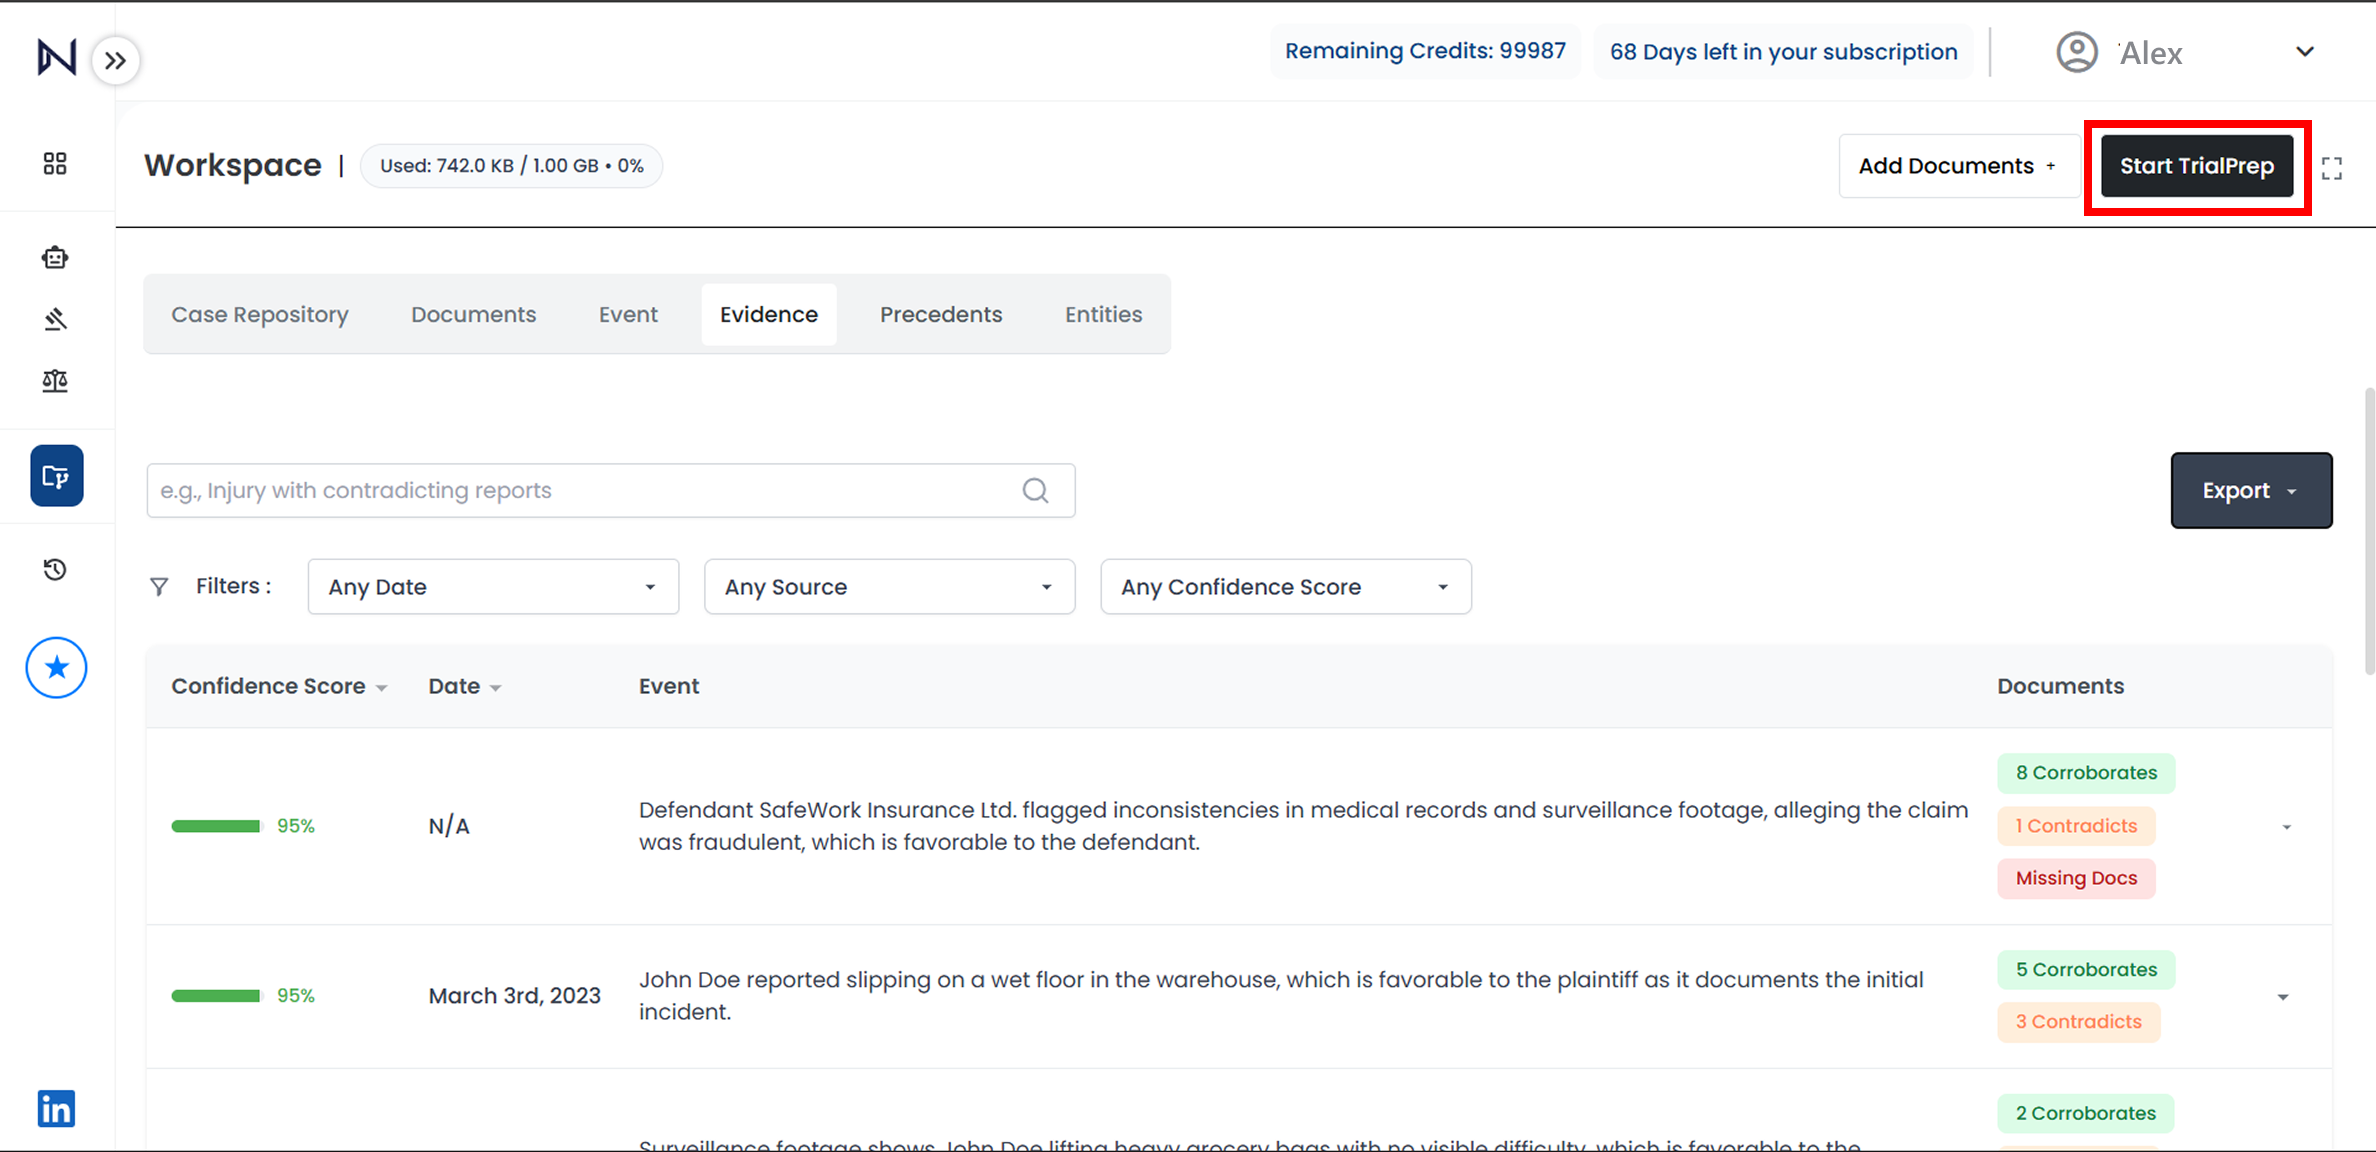
Task: Click the evidence search input field
Action: pos(580,490)
